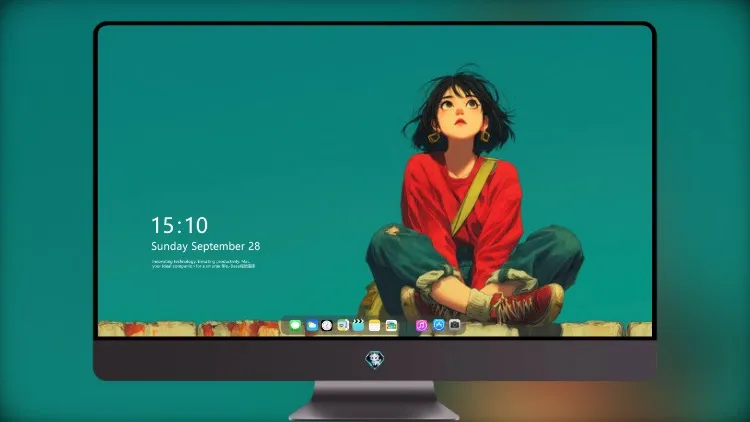Open the Weather app in dock
The height and width of the screenshot is (422, 750).
(x=312, y=326)
